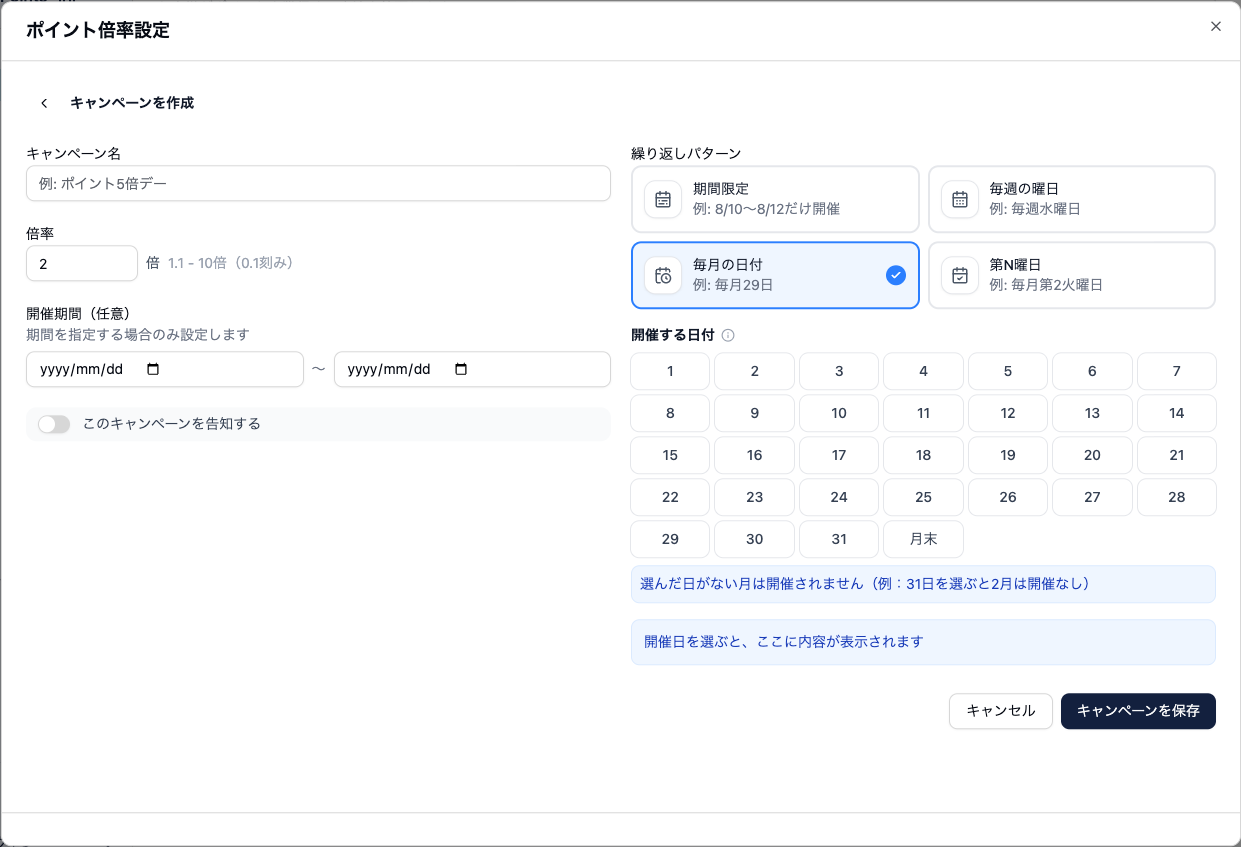This screenshot has width=1241, height=847.
Task: Open the start date calendar picker icon
Action: point(153,369)
